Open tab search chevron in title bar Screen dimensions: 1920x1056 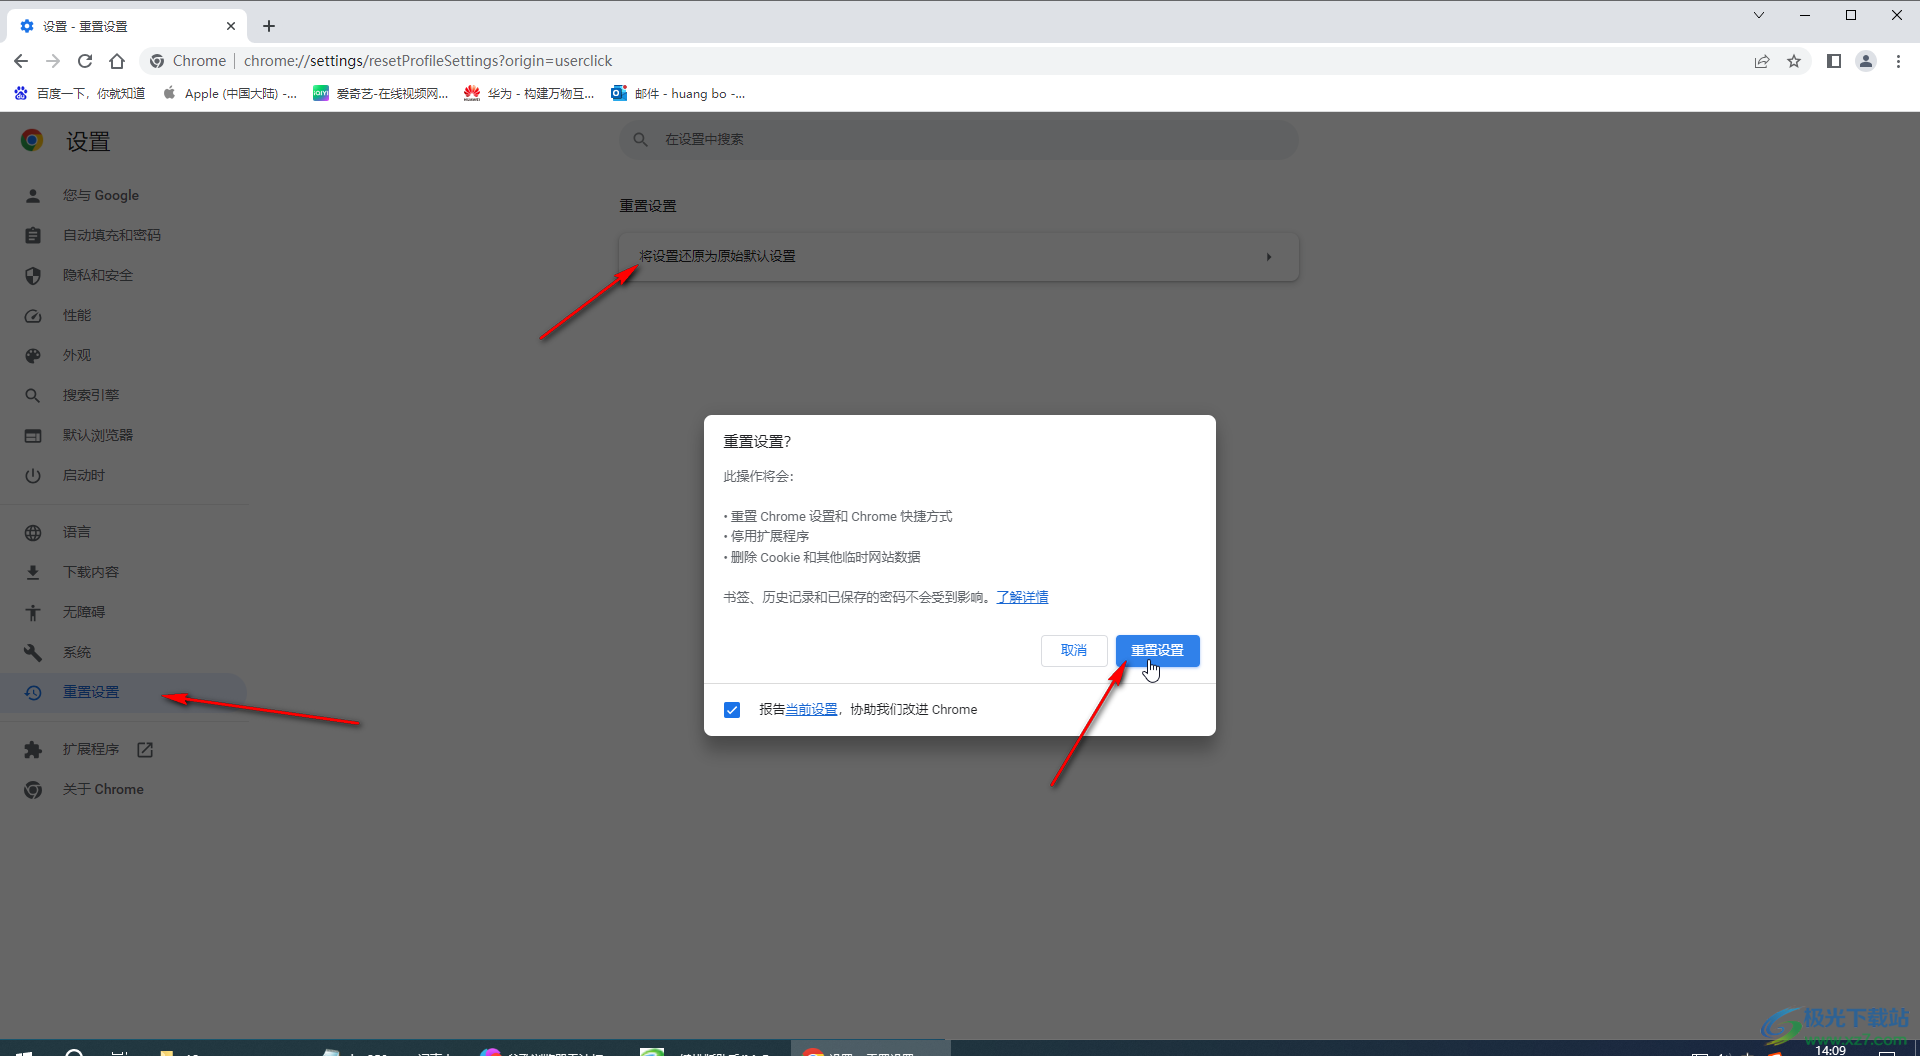click(1759, 15)
